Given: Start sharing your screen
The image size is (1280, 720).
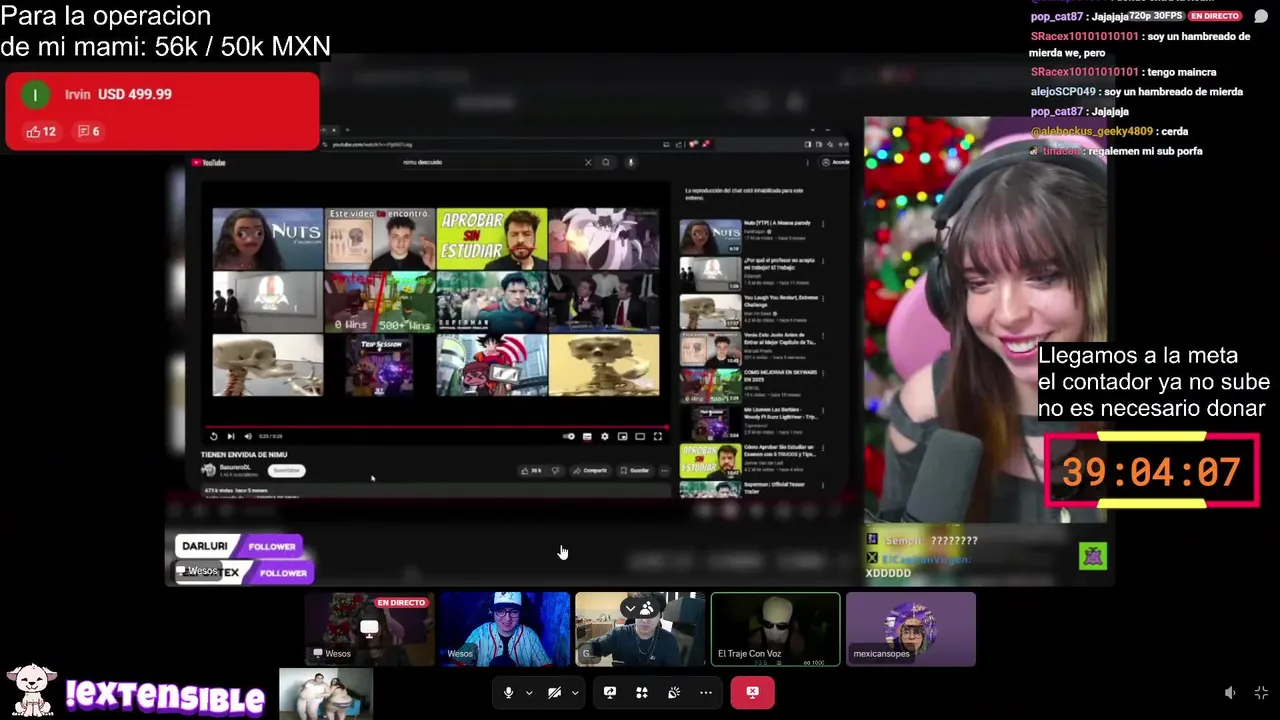Looking at the screenshot, I should click(x=610, y=692).
